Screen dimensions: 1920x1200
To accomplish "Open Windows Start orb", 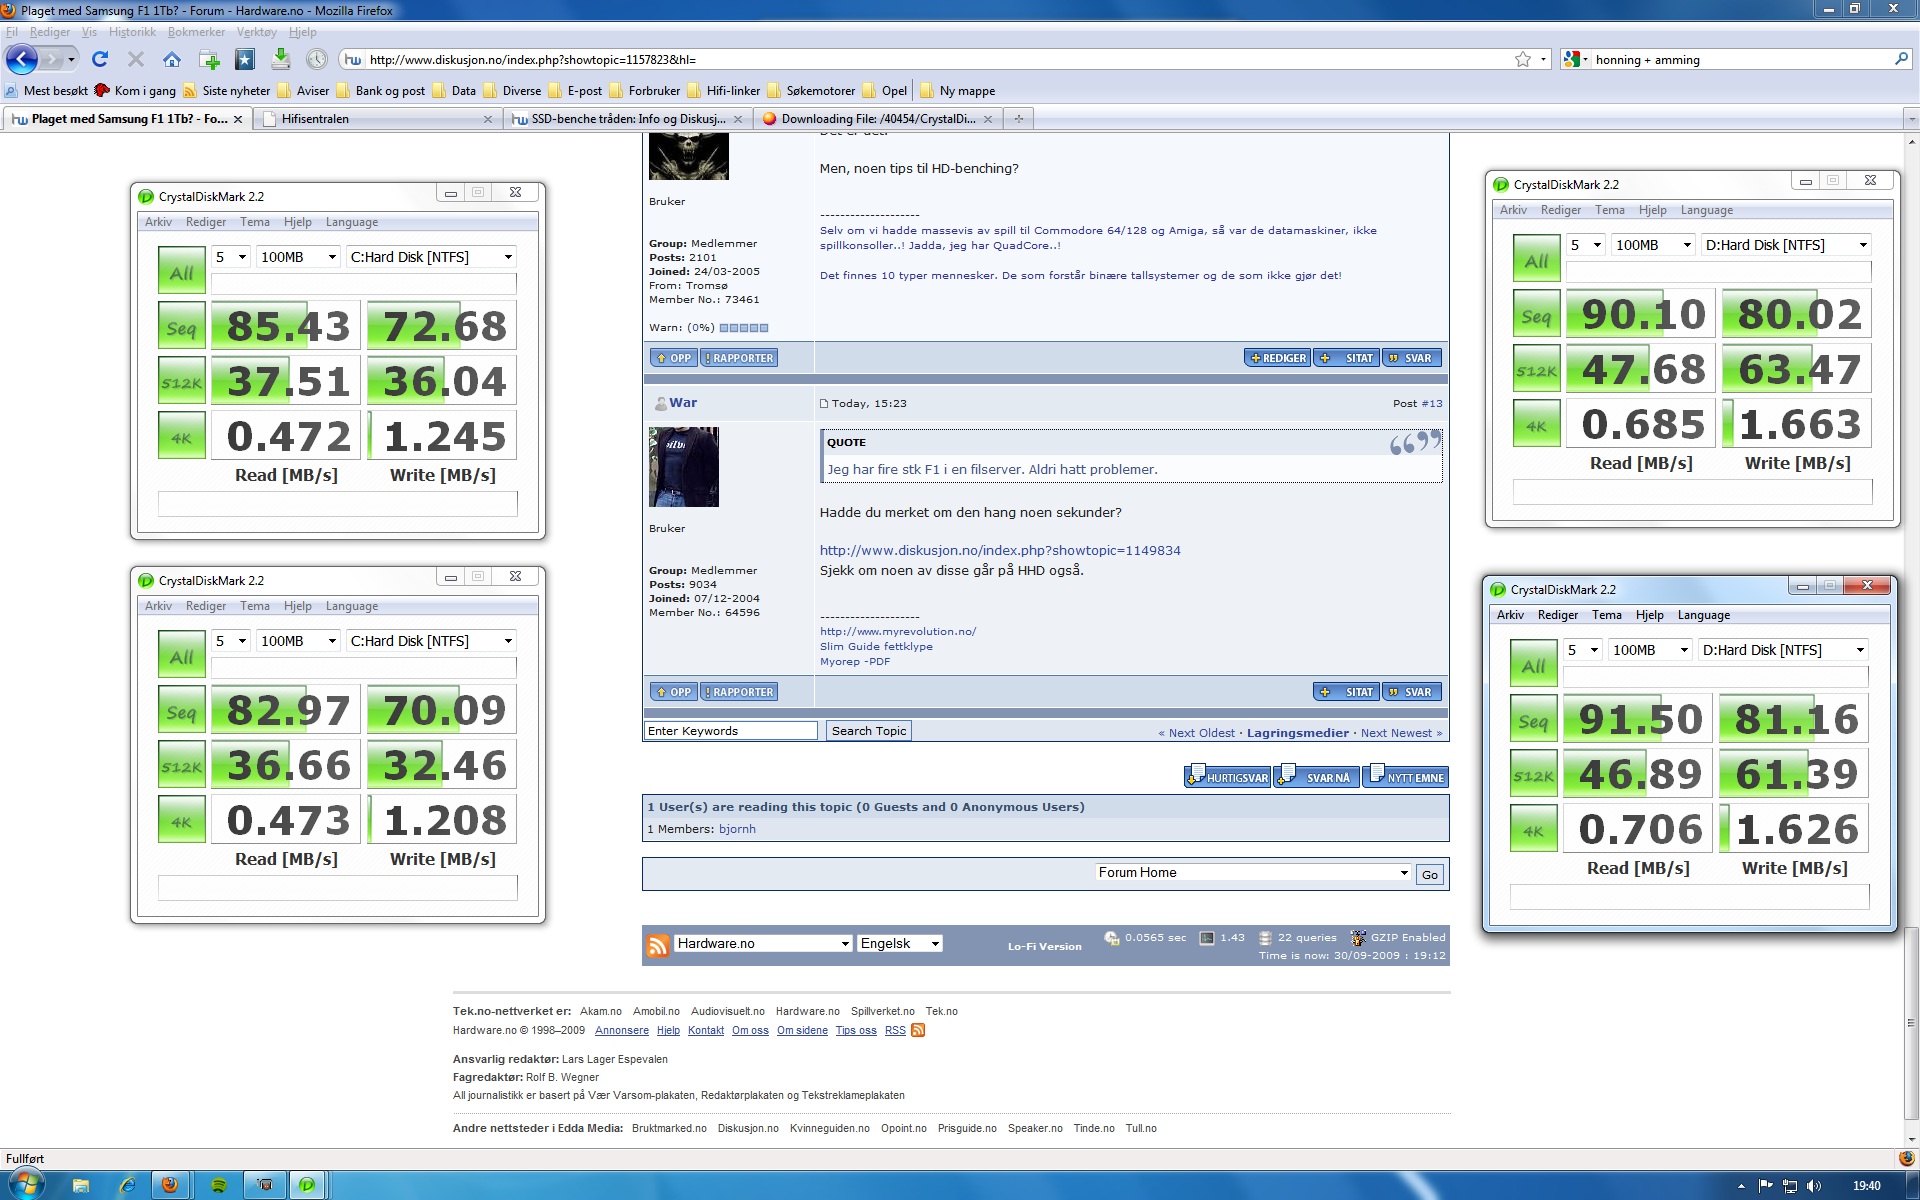I will click(x=27, y=1185).
